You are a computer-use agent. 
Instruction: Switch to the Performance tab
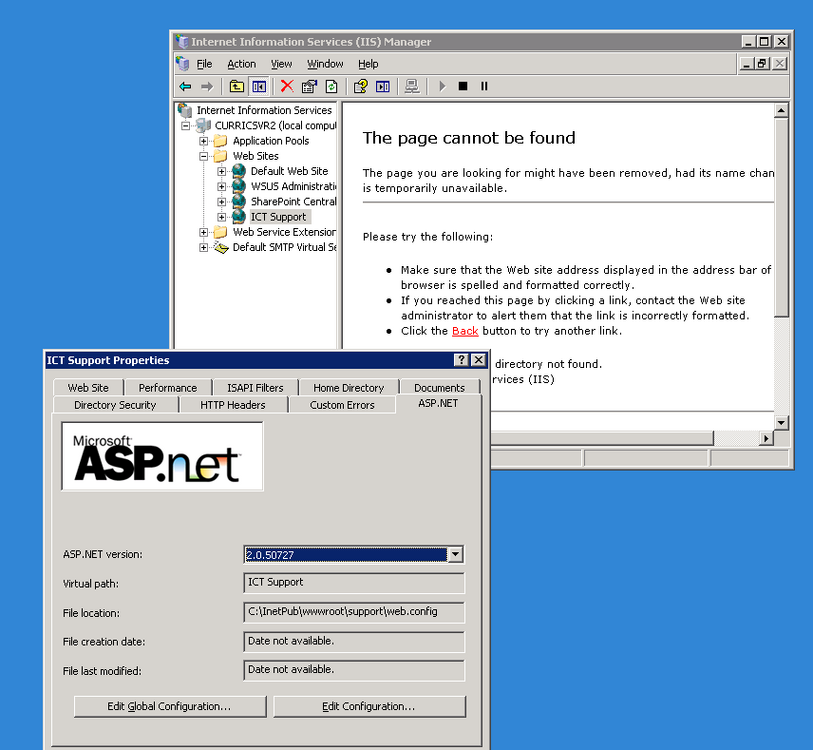[168, 387]
